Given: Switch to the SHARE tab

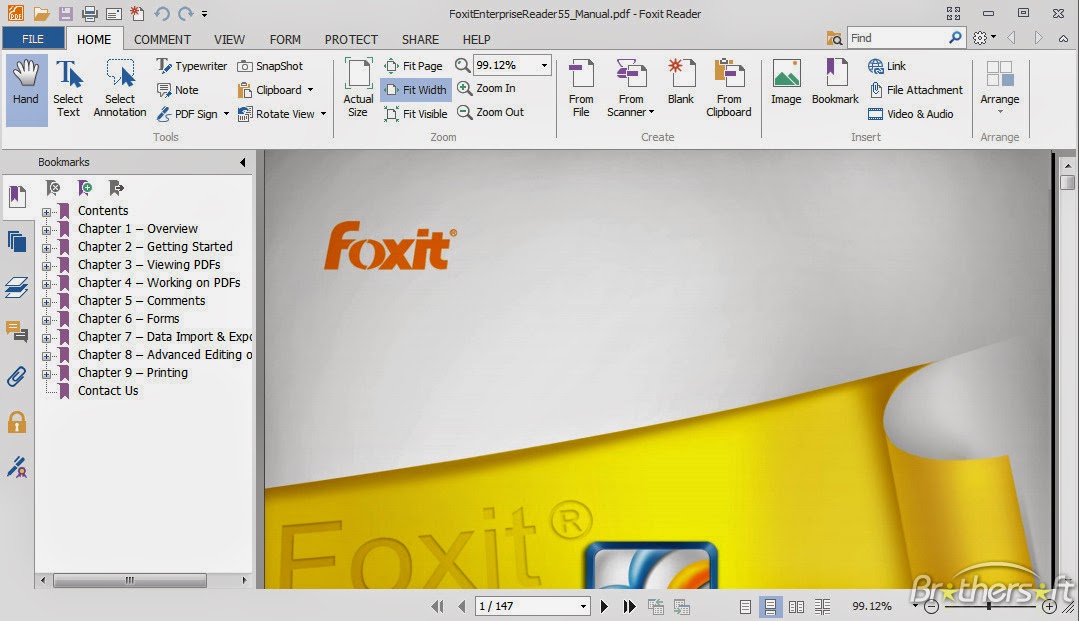Looking at the screenshot, I should [x=420, y=40].
